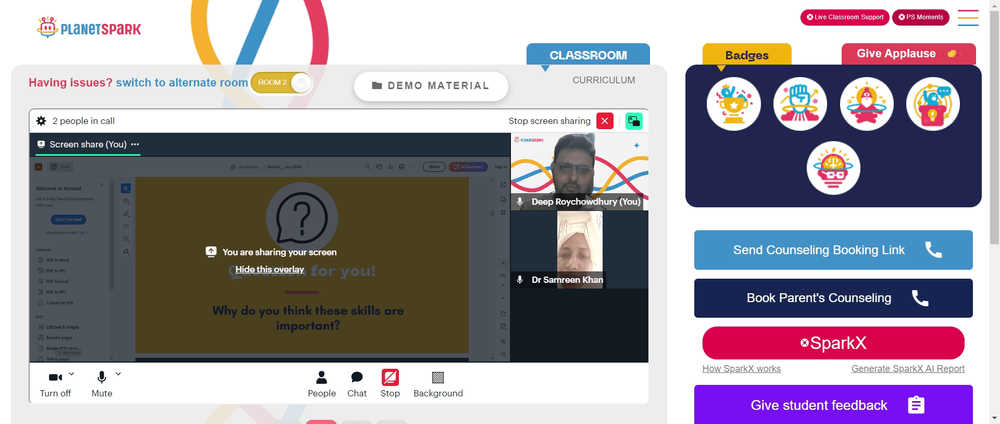1000x424 pixels.
Task: Award the raised fist badge
Action: (x=800, y=104)
